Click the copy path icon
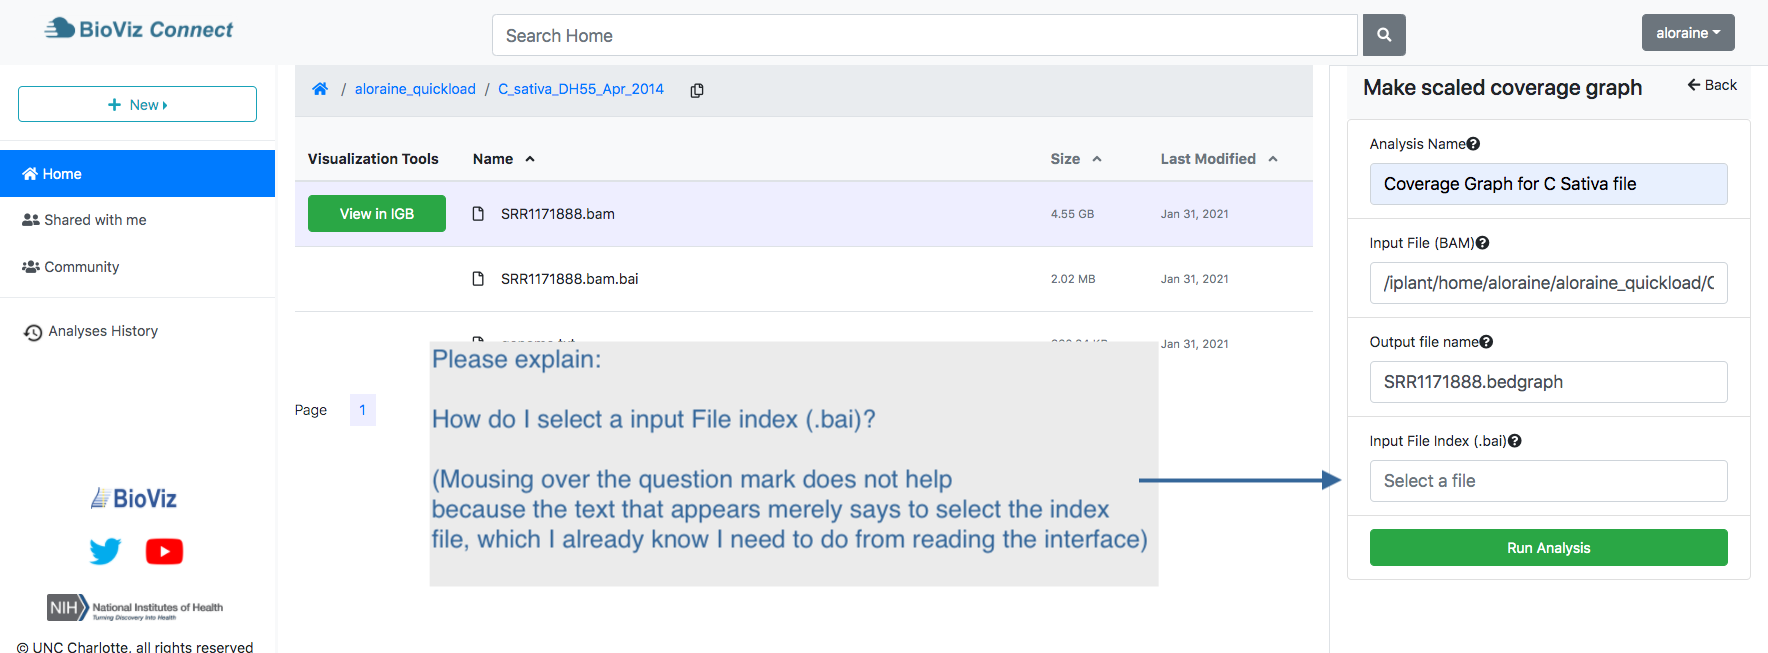The width and height of the screenshot is (1768, 653). [x=697, y=90]
